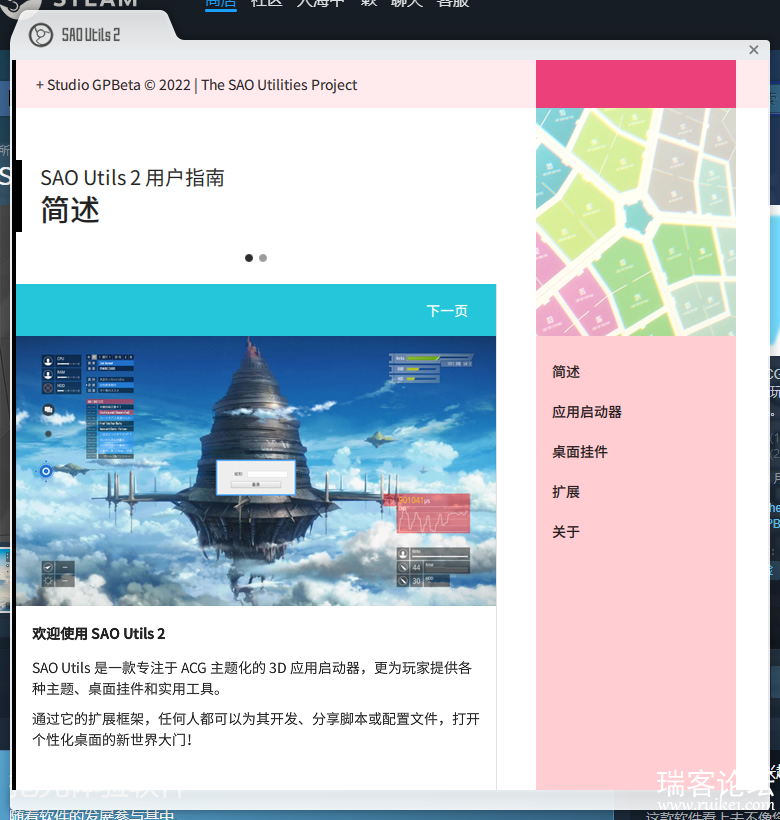
Task: Go to the next page with 下一页
Action: pos(447,311)
